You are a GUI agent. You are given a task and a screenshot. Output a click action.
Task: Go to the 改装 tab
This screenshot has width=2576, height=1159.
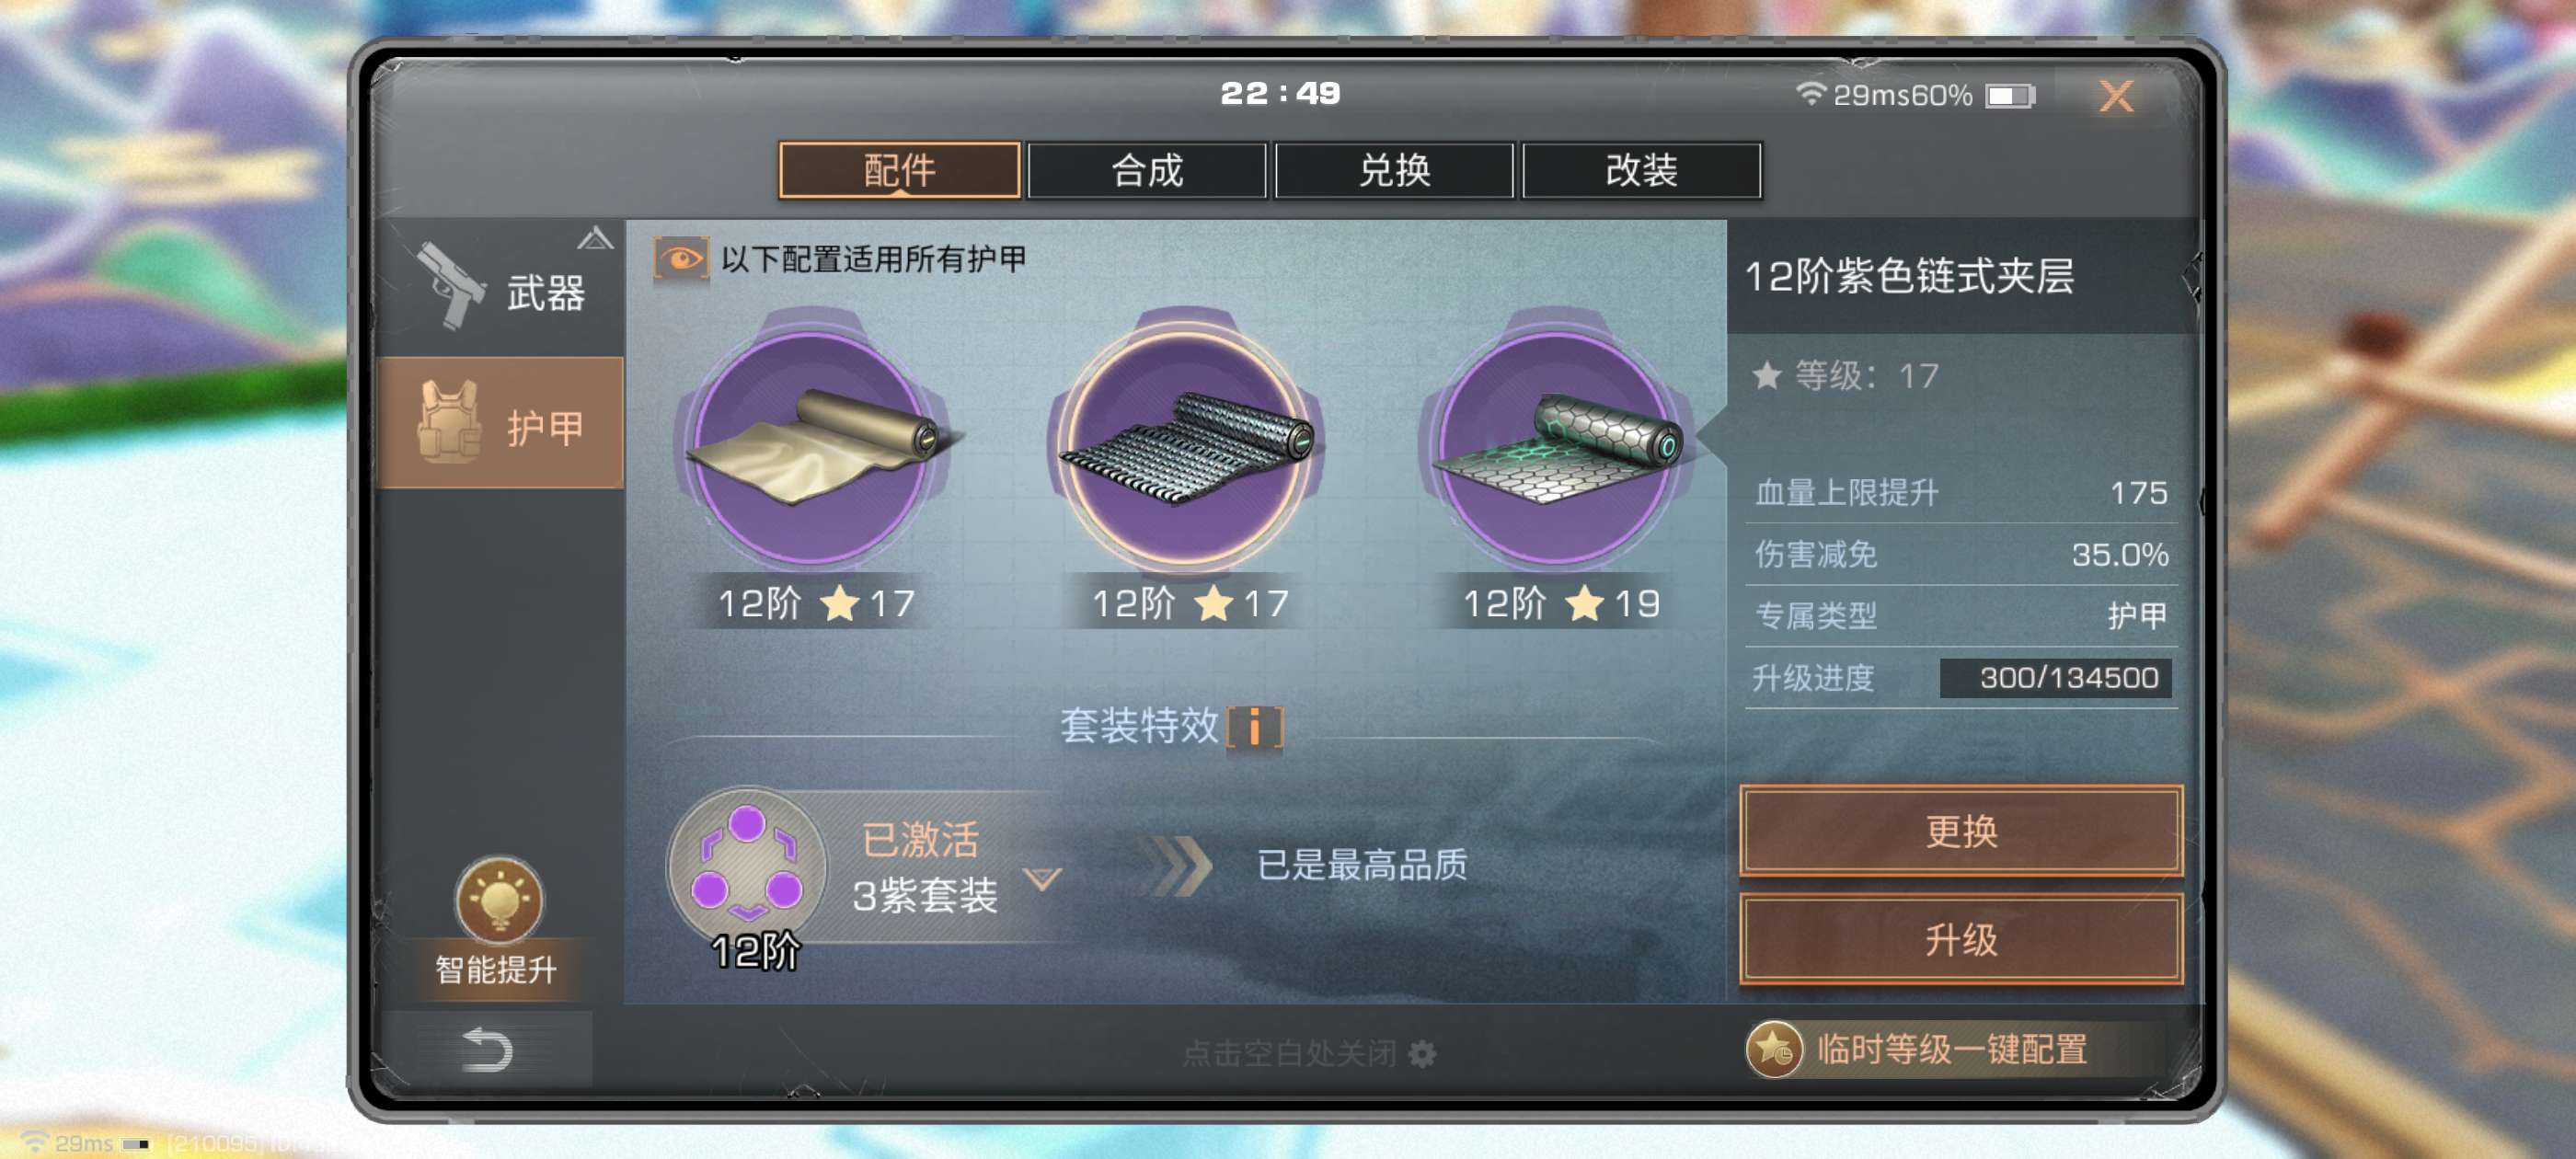tap(1641, 170)
